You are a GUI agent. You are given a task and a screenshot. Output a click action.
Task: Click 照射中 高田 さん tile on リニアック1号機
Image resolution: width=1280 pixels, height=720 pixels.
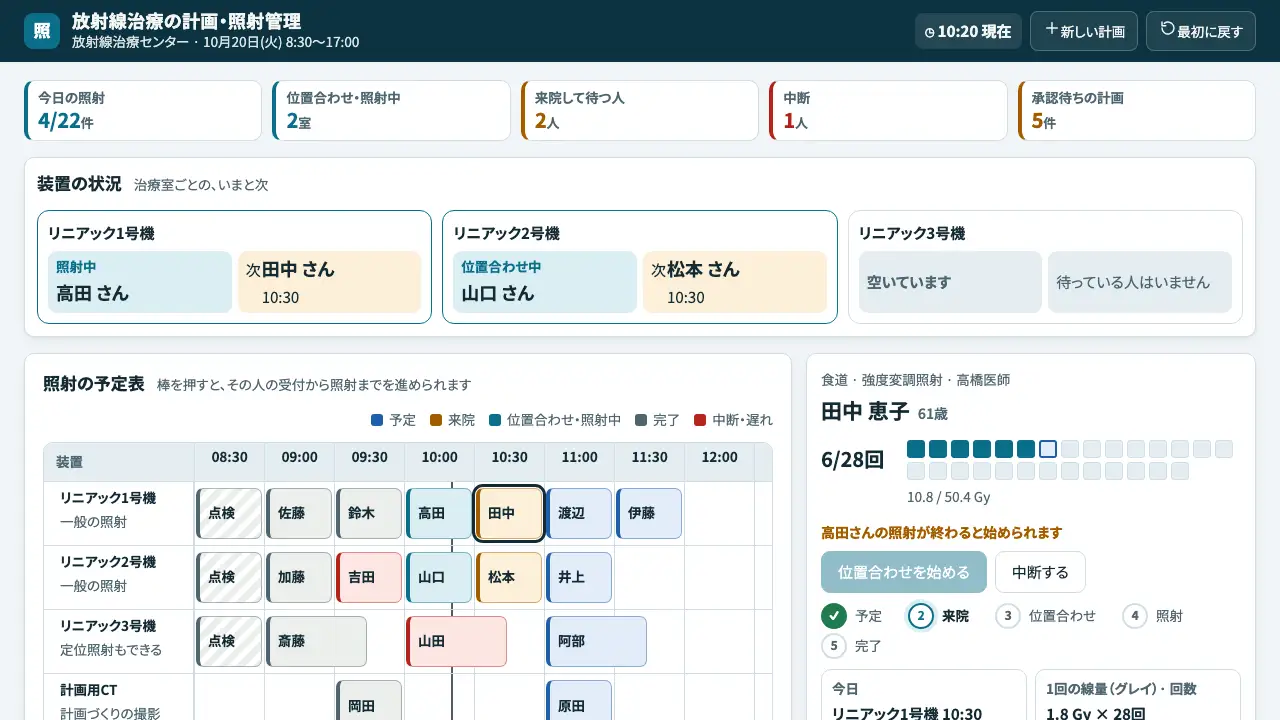140,282
